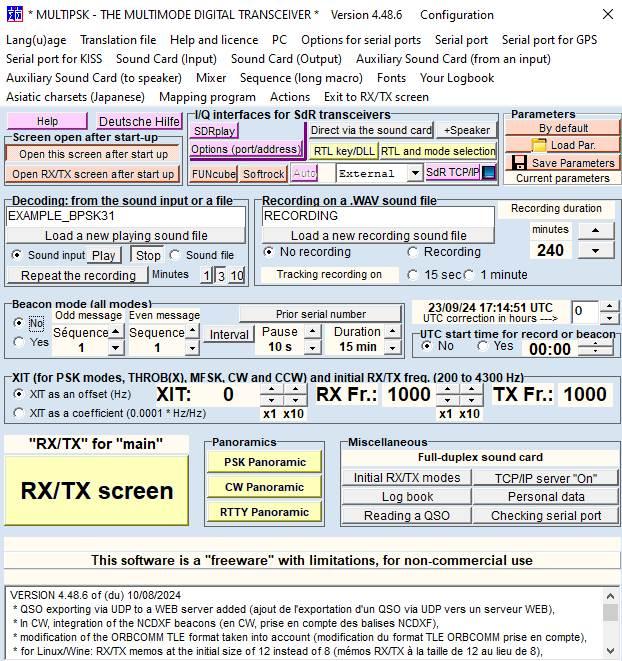The image size is (622, 661).
Task: Click the Stop playback button
Action: point(148,255)
